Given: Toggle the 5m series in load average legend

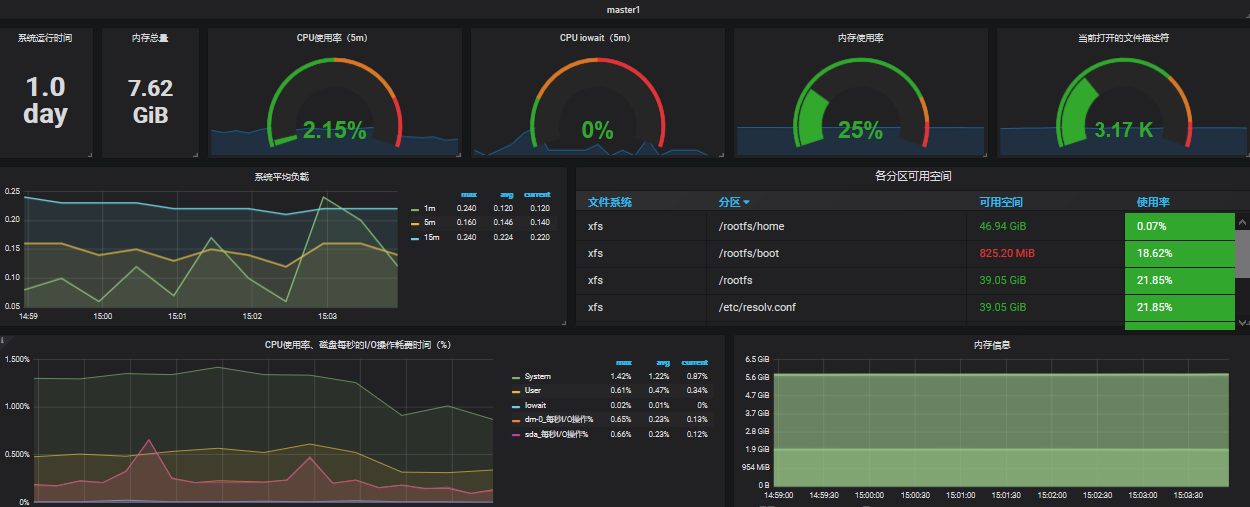Looking at the screenshot, I should (x=430, y=222).
